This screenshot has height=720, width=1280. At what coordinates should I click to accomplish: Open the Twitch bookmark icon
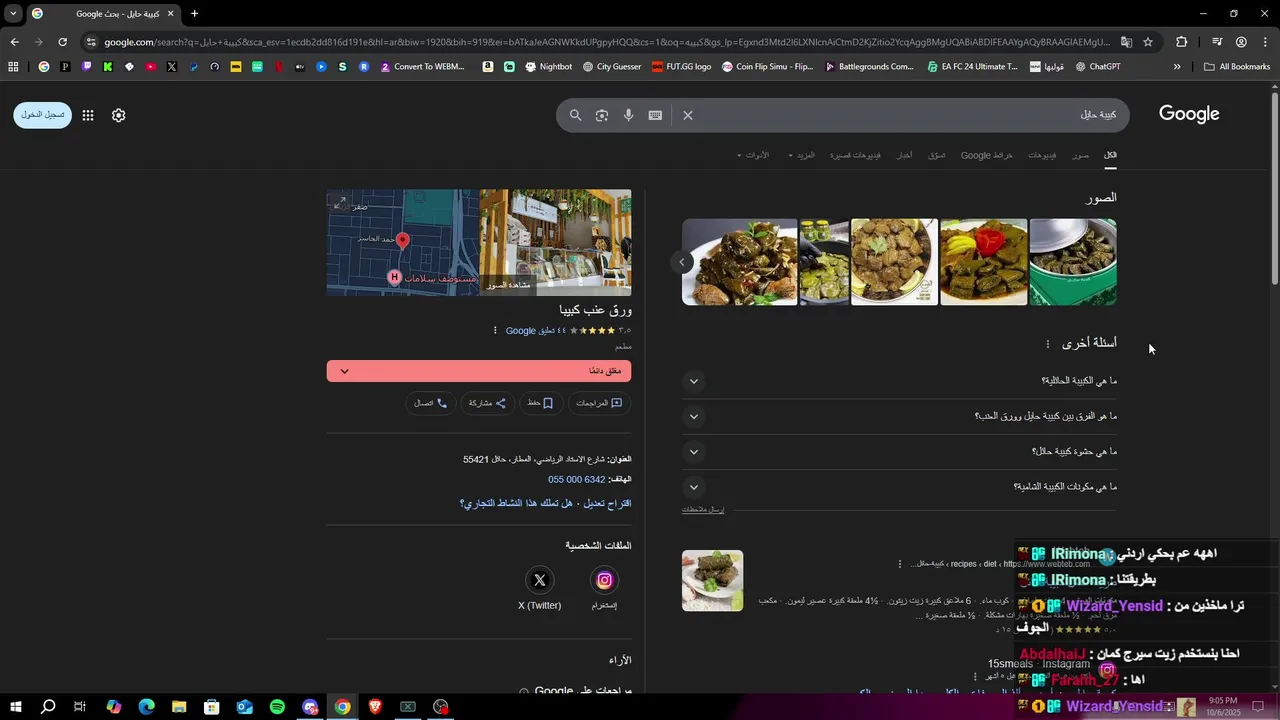point(87,67)
